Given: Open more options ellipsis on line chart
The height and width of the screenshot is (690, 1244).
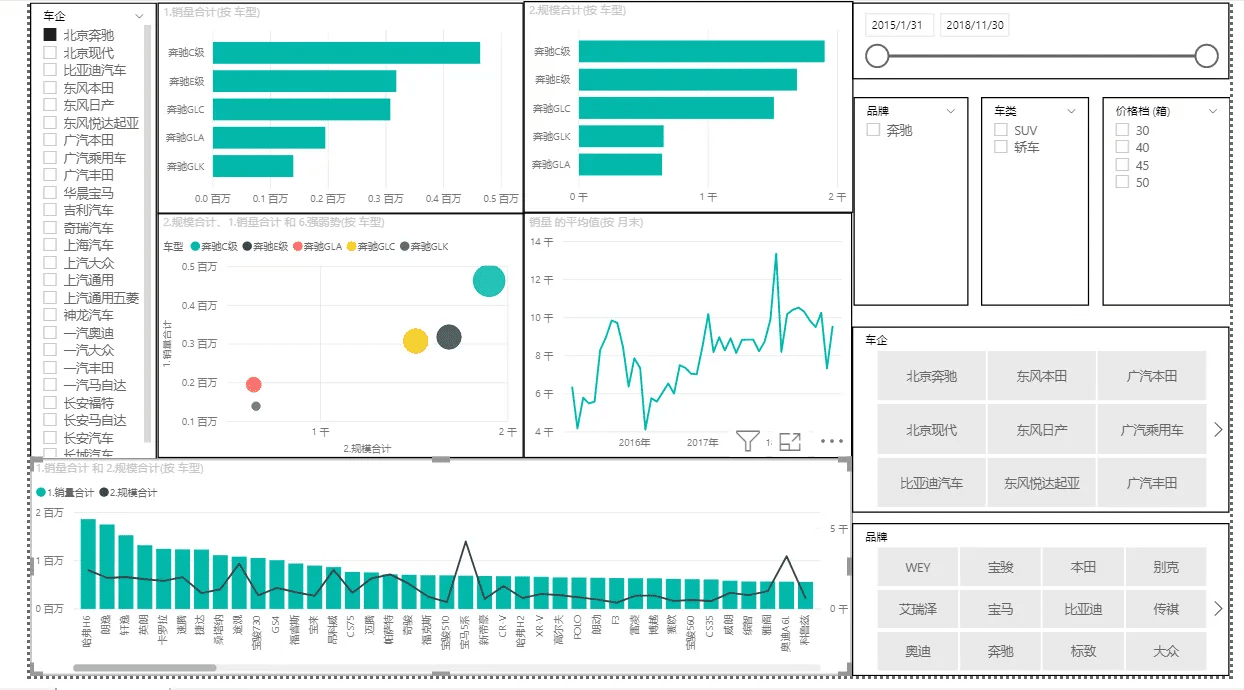Looking at the screenshot, I should 832,441.
